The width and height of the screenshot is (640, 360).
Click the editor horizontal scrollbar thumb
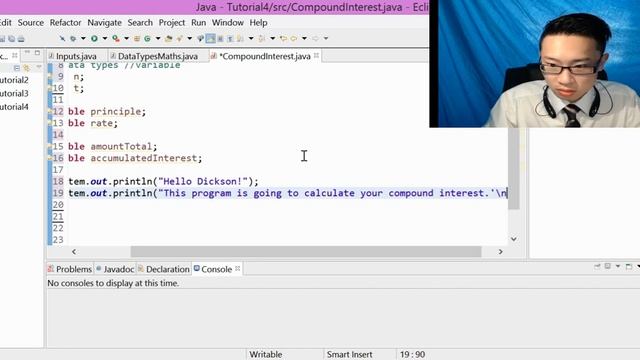coord(306,252)
